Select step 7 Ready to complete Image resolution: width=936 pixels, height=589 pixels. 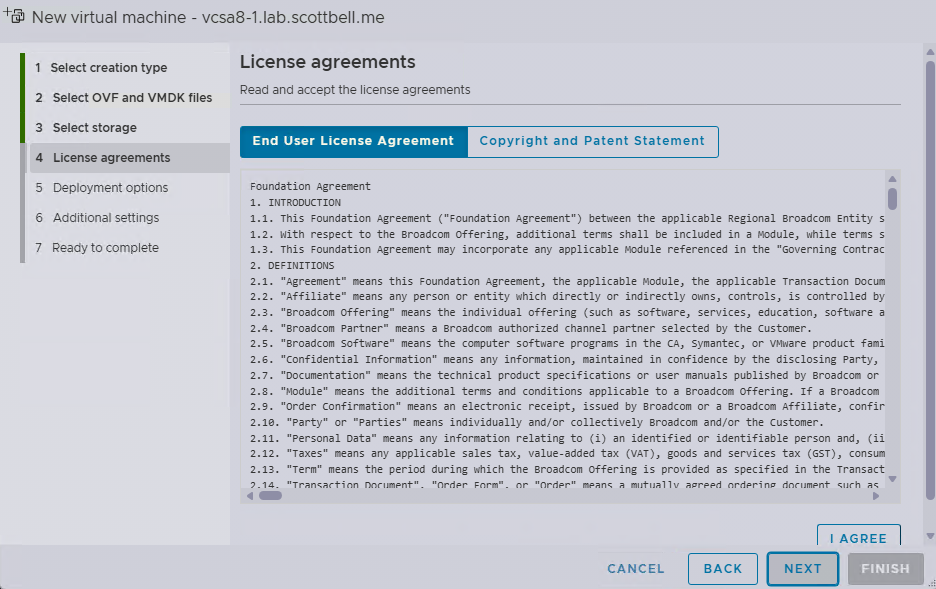105,248
